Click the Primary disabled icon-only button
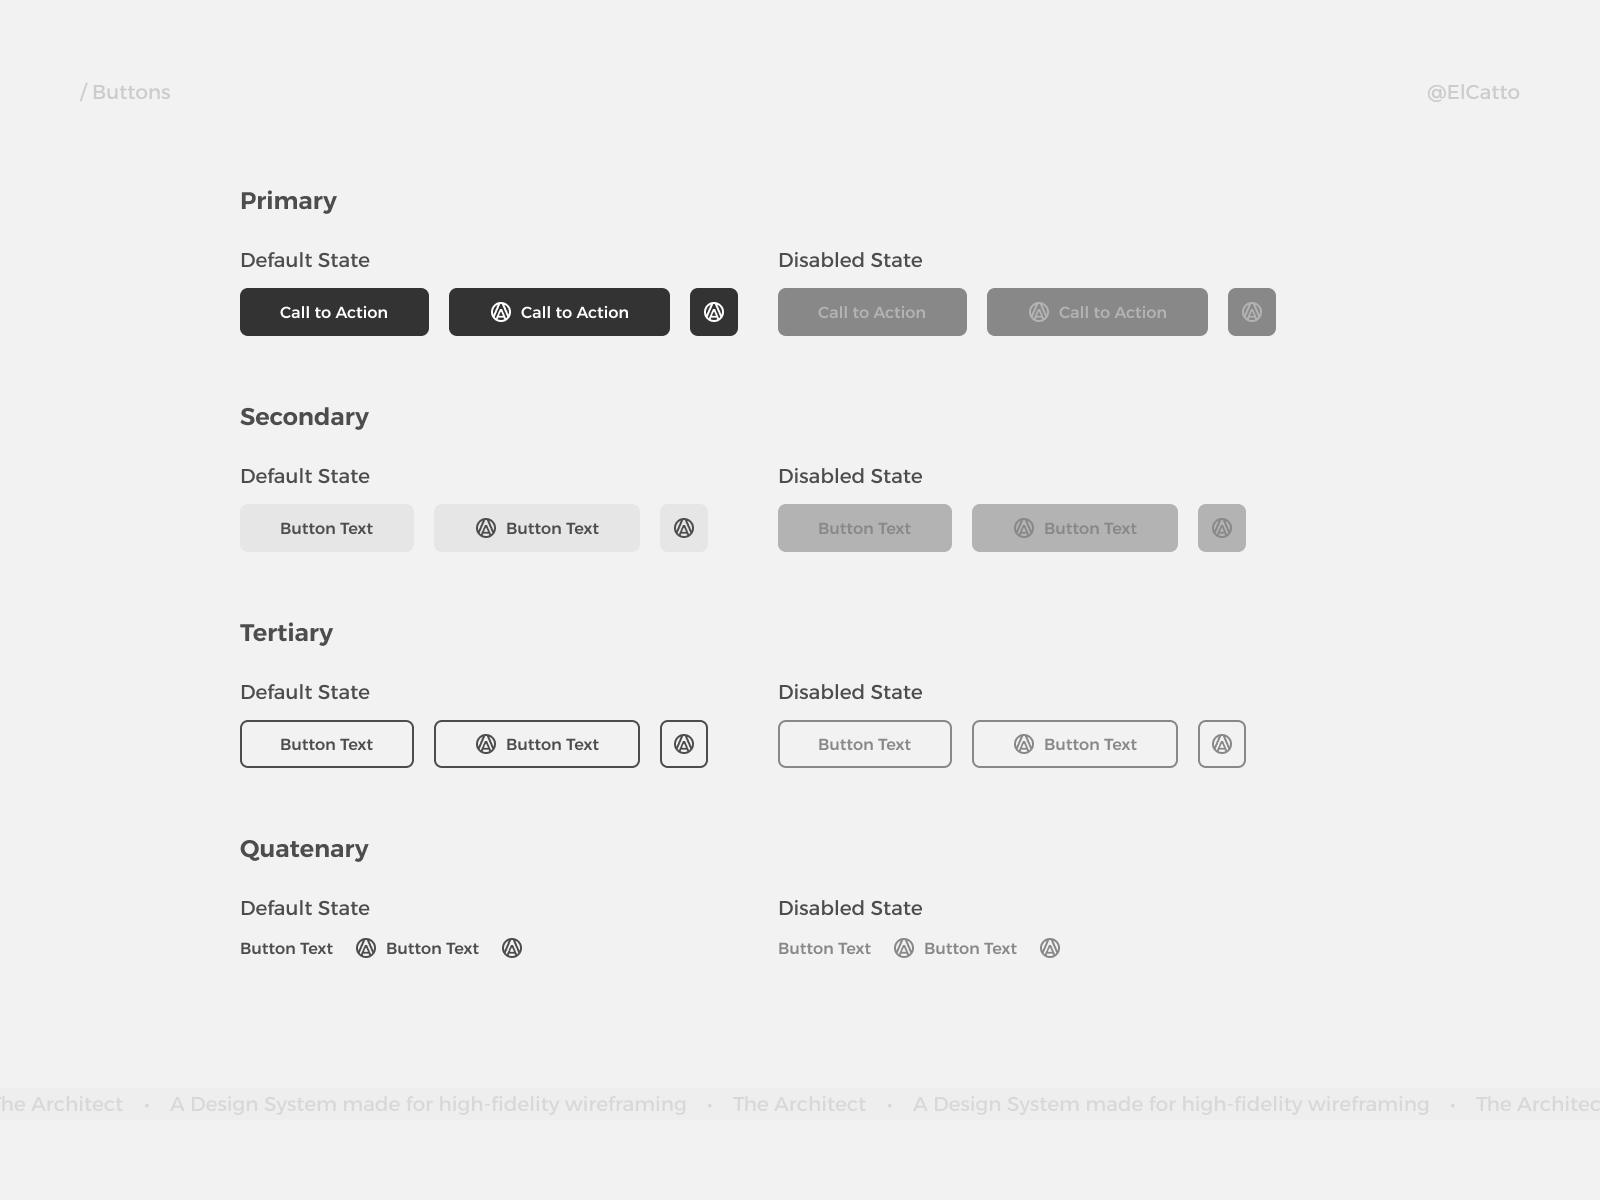 pos(1252,312)
